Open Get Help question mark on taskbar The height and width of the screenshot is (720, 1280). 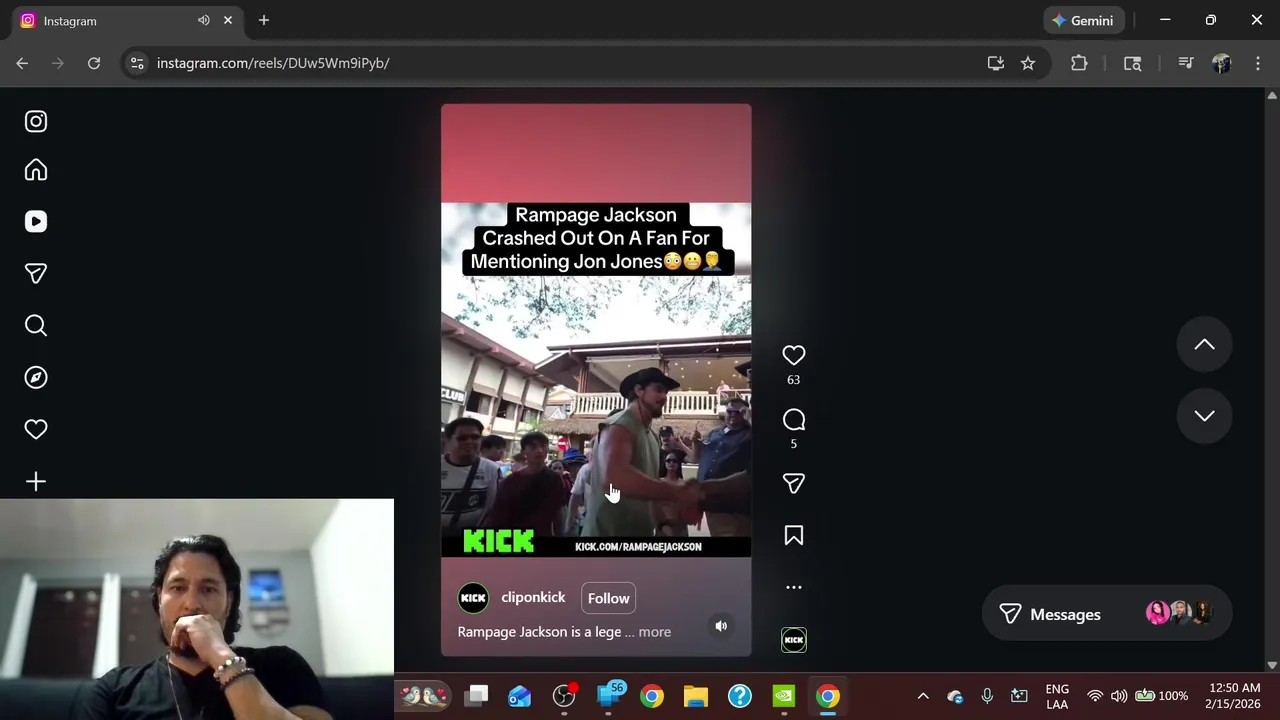click(740, 696)
